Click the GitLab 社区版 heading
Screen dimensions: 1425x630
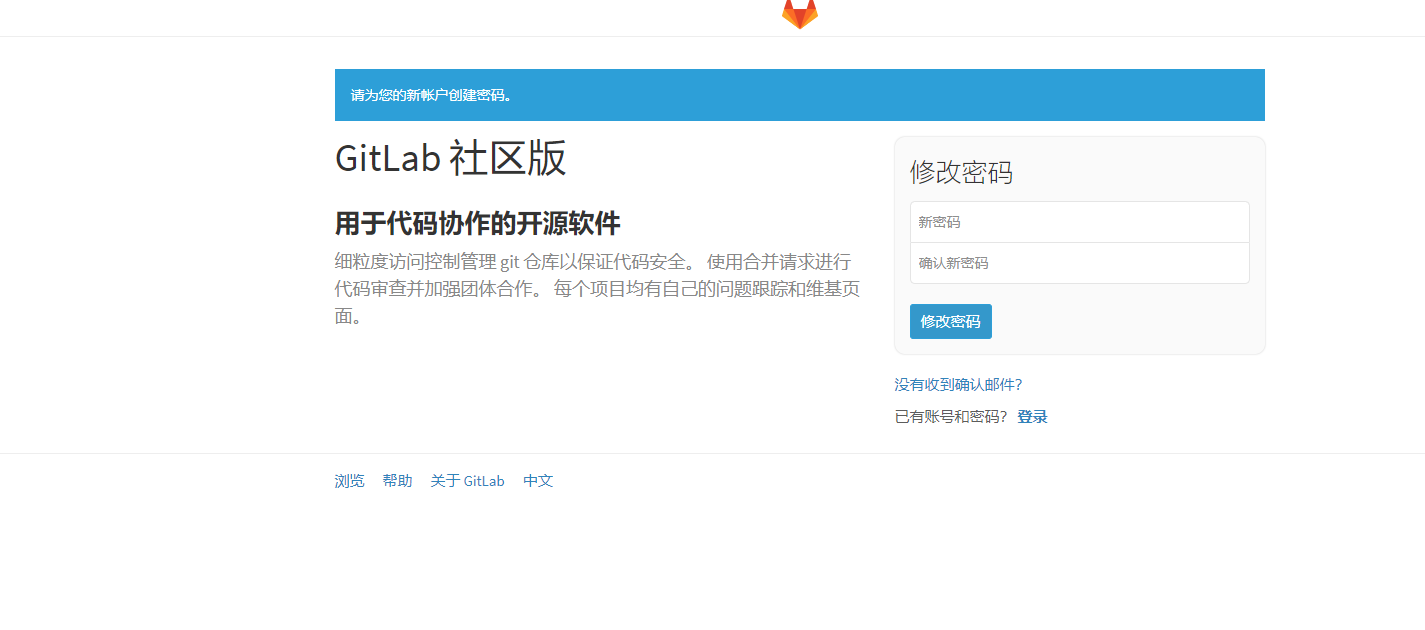(450, 158)
